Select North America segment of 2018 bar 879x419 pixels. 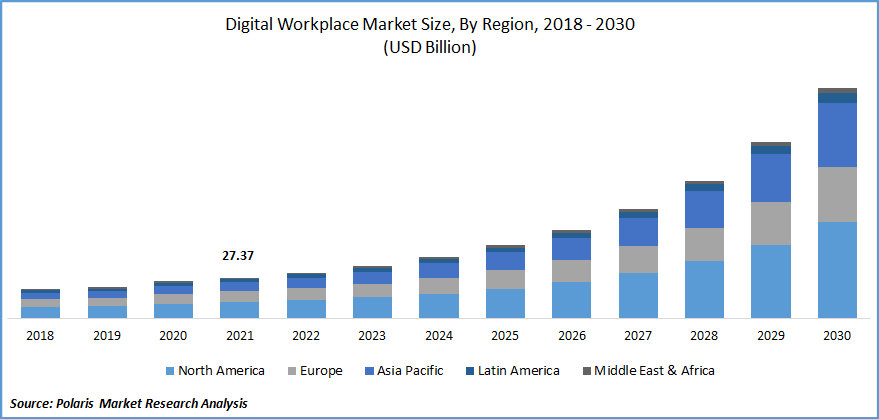click(x=40, y=313)
